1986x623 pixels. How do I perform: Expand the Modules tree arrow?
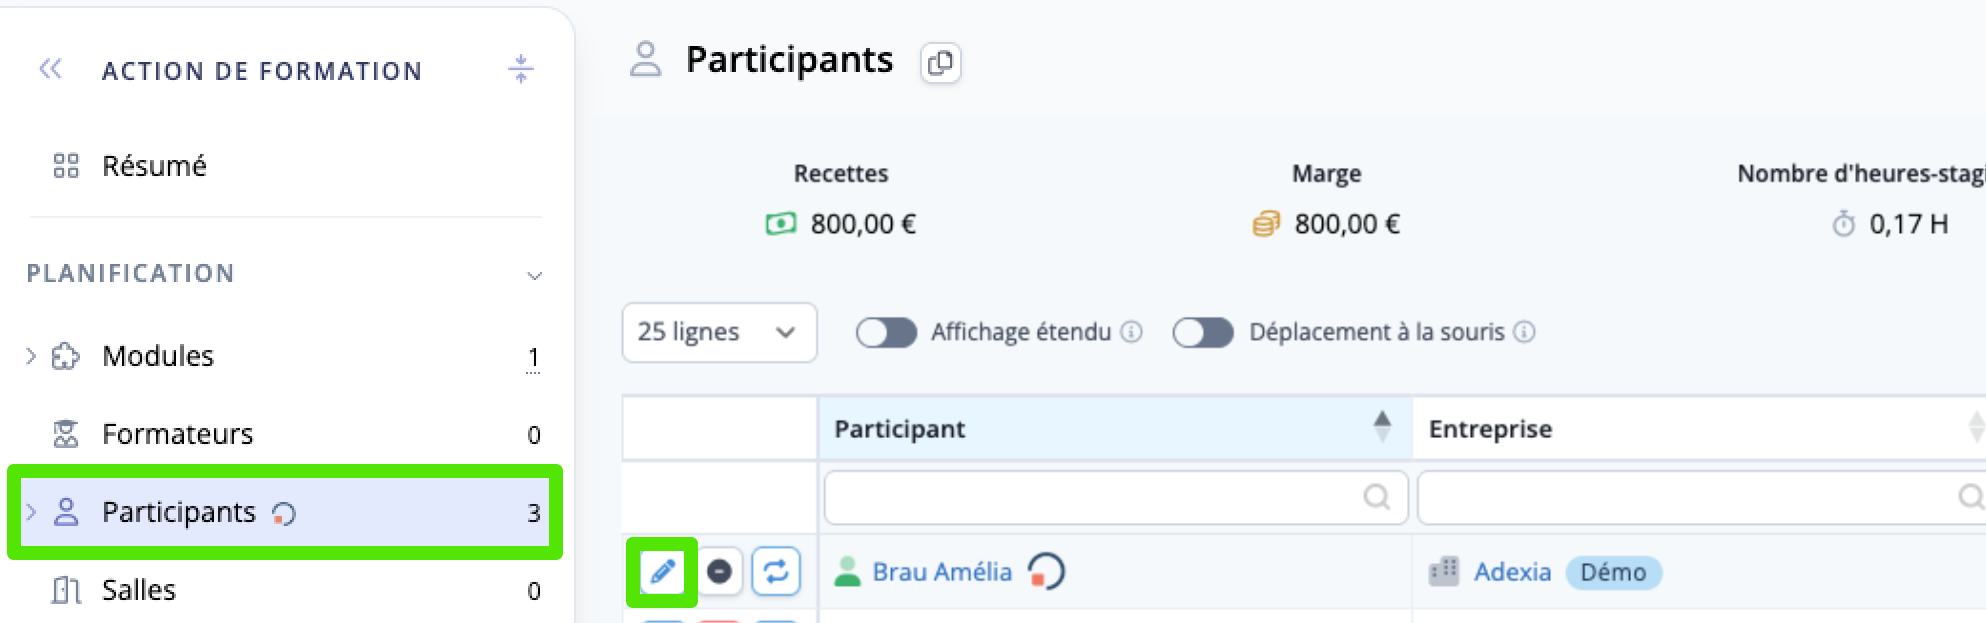click(x=31, y=355)
